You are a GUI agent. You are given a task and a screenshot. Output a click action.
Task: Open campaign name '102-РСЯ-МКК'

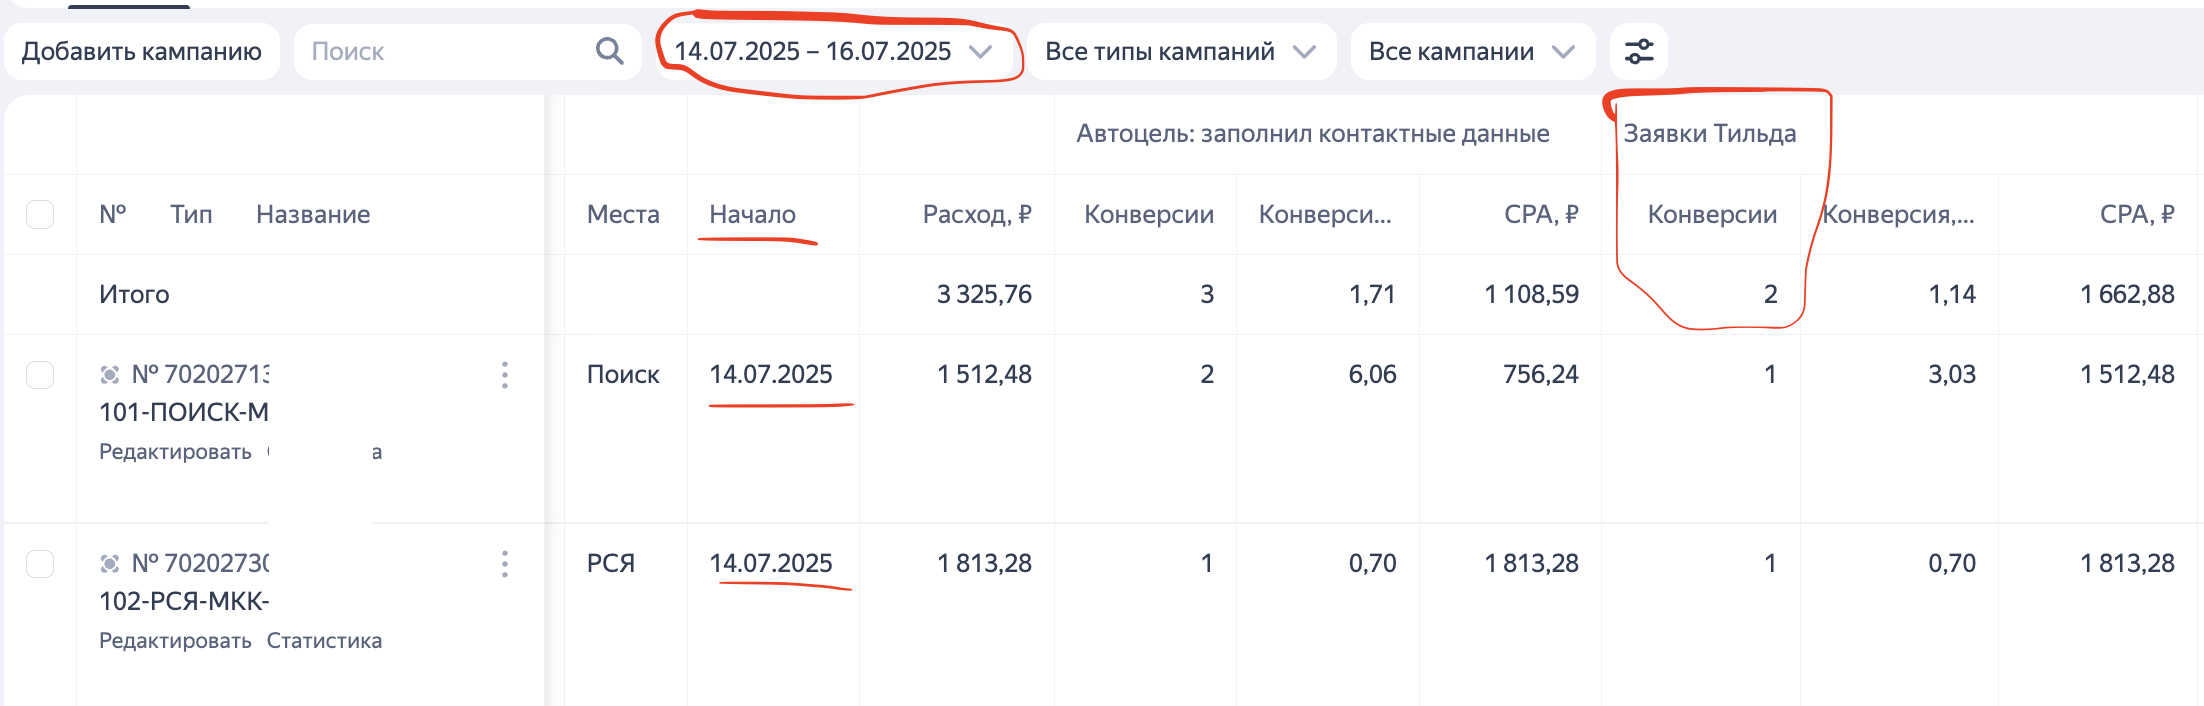184,601
